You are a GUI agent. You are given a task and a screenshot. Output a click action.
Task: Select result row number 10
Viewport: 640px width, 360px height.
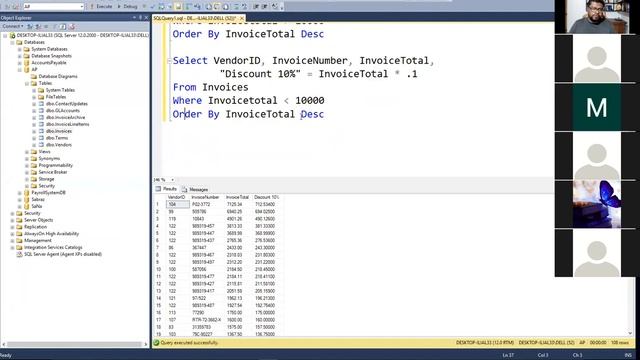tap(159, 269)
